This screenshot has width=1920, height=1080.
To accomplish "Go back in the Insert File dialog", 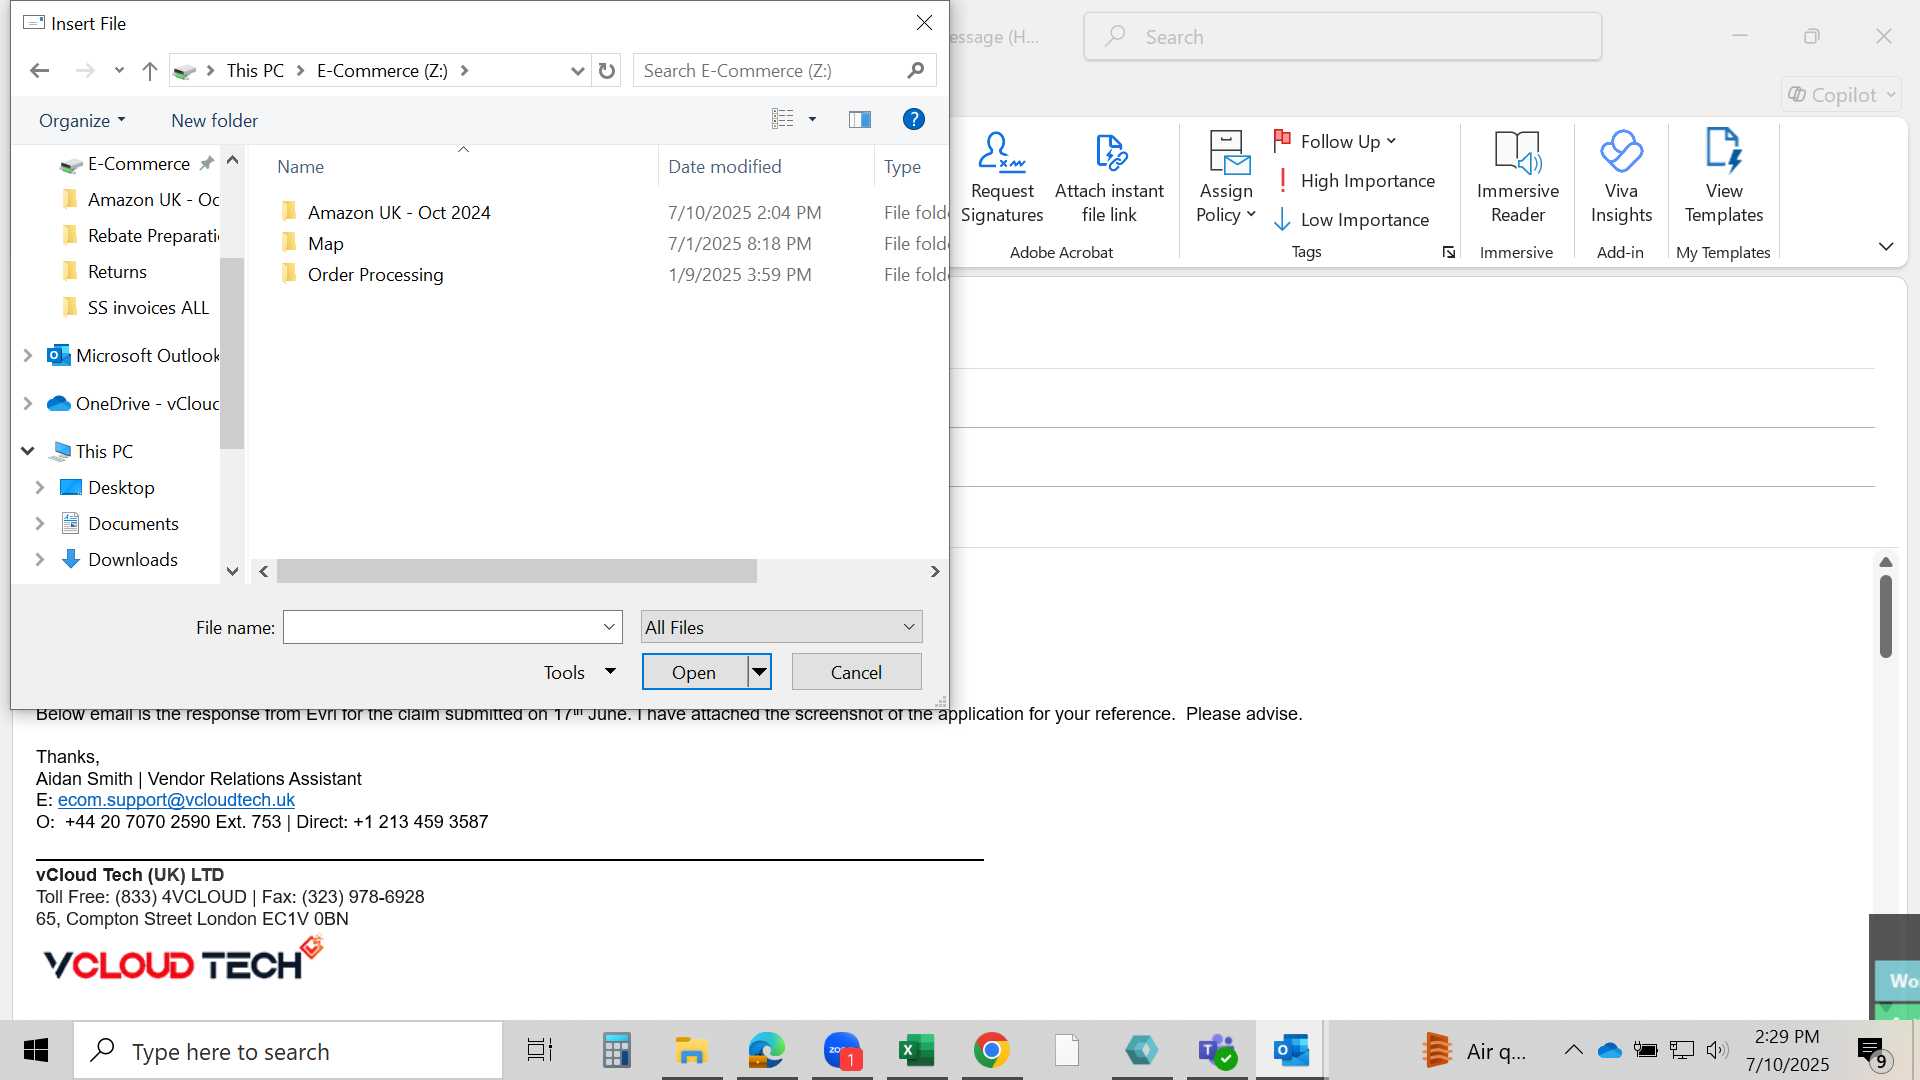I will (40, 71).
